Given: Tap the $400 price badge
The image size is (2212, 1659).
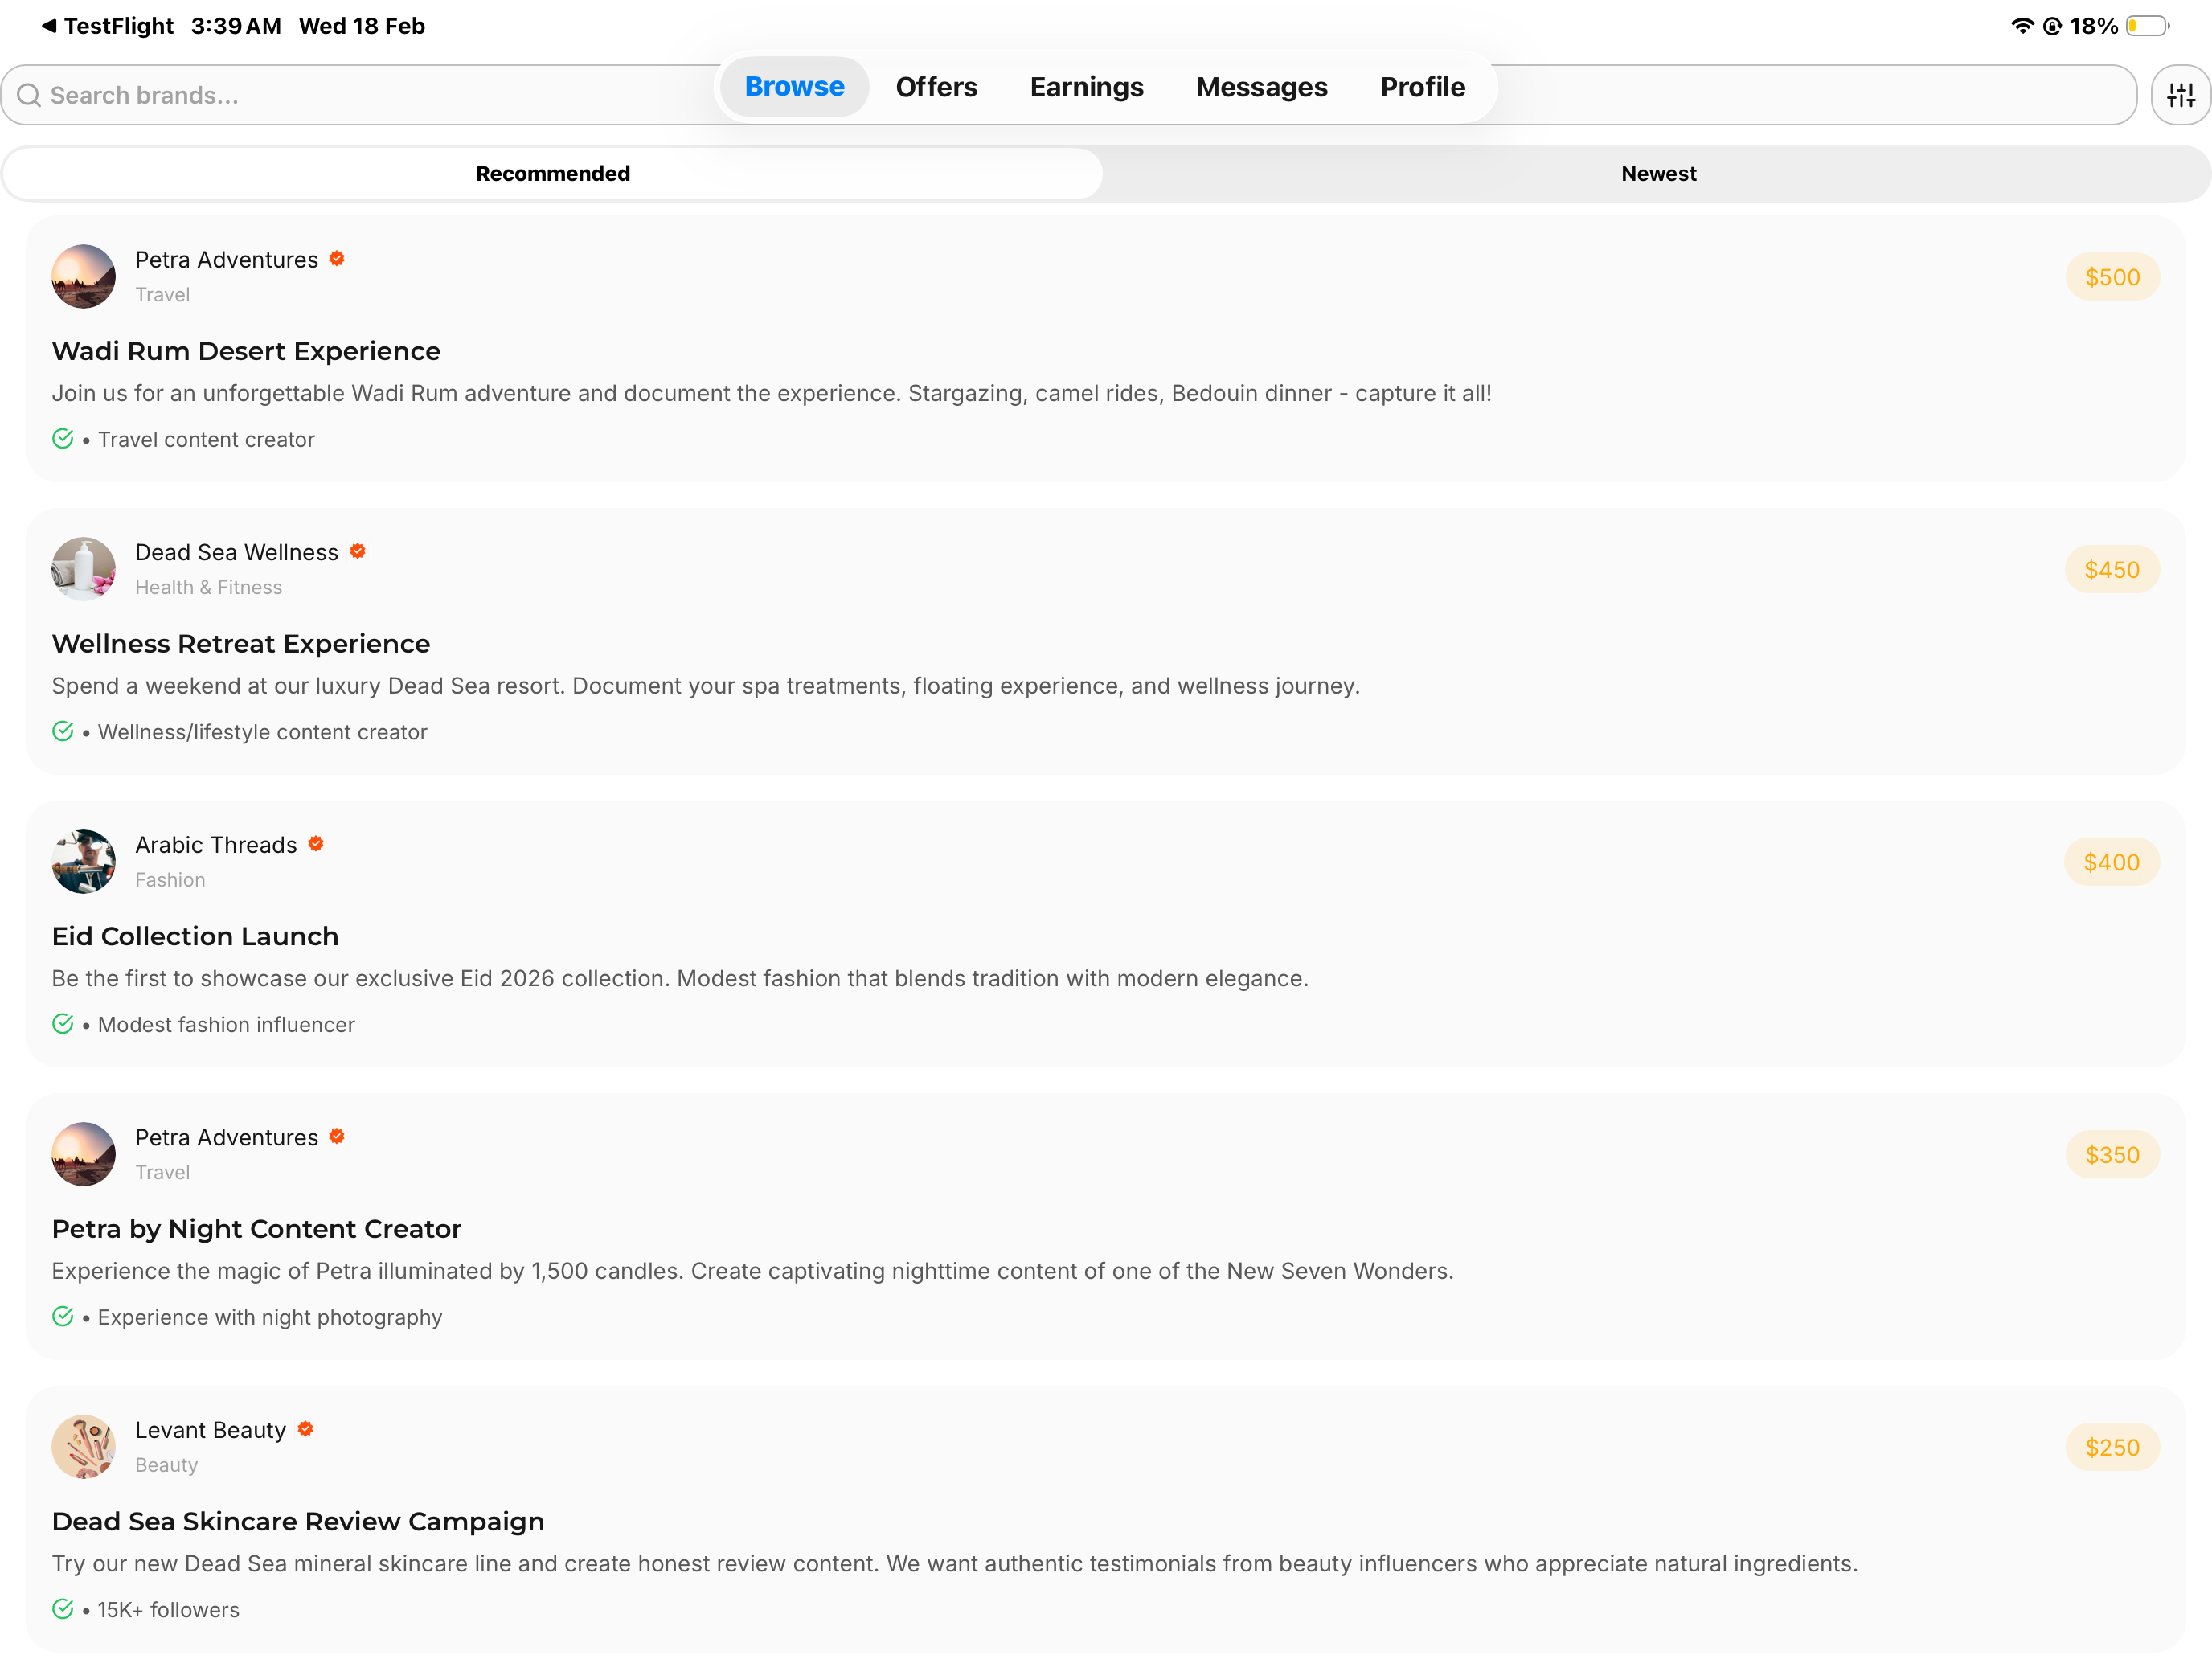Looking at the screenshot, I should 2111,862.
